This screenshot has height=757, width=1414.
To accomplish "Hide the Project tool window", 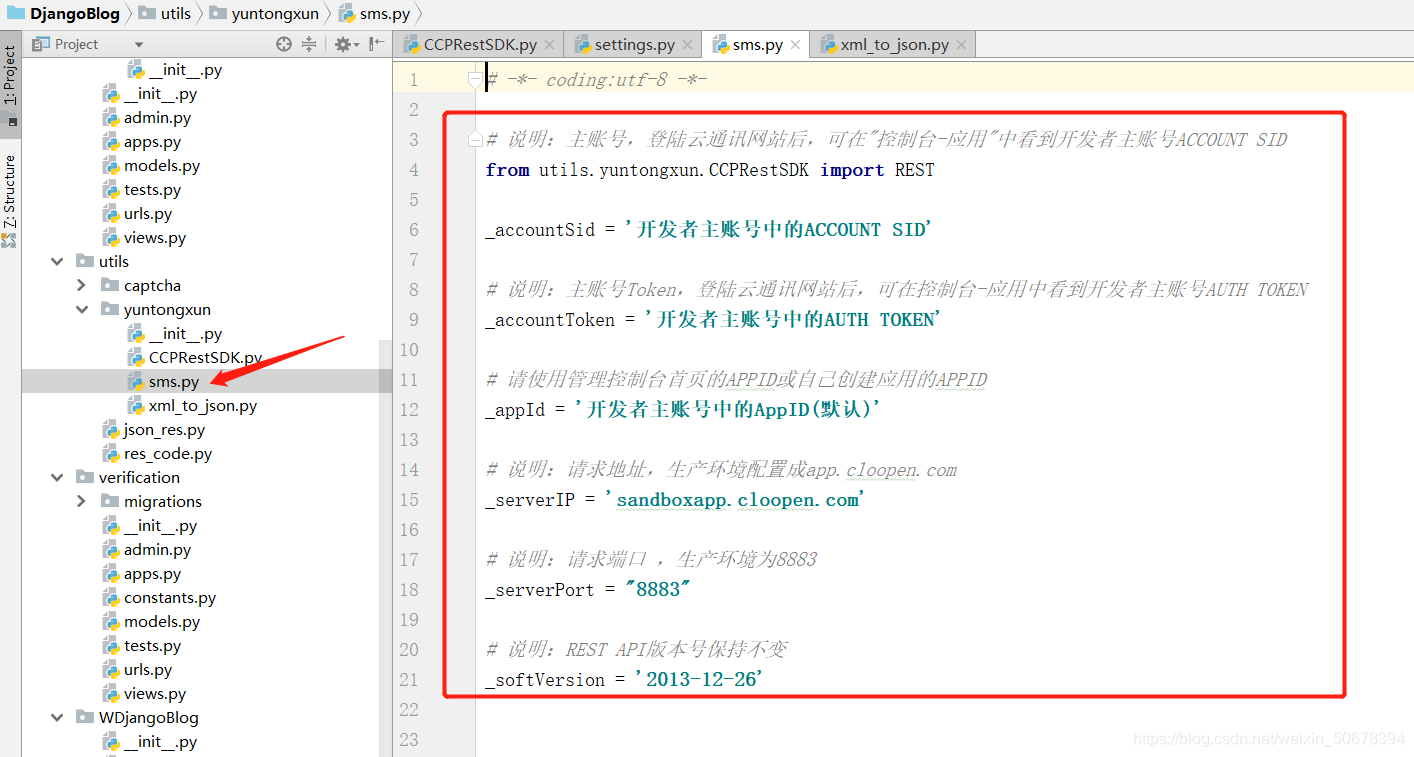I will point(376,44).
